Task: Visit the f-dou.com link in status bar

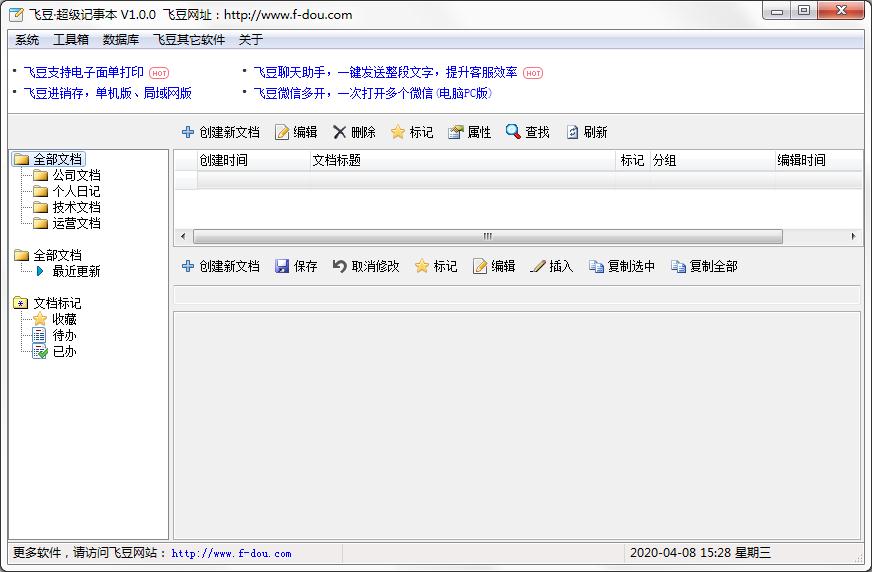Action: click(x=231, y=553)
